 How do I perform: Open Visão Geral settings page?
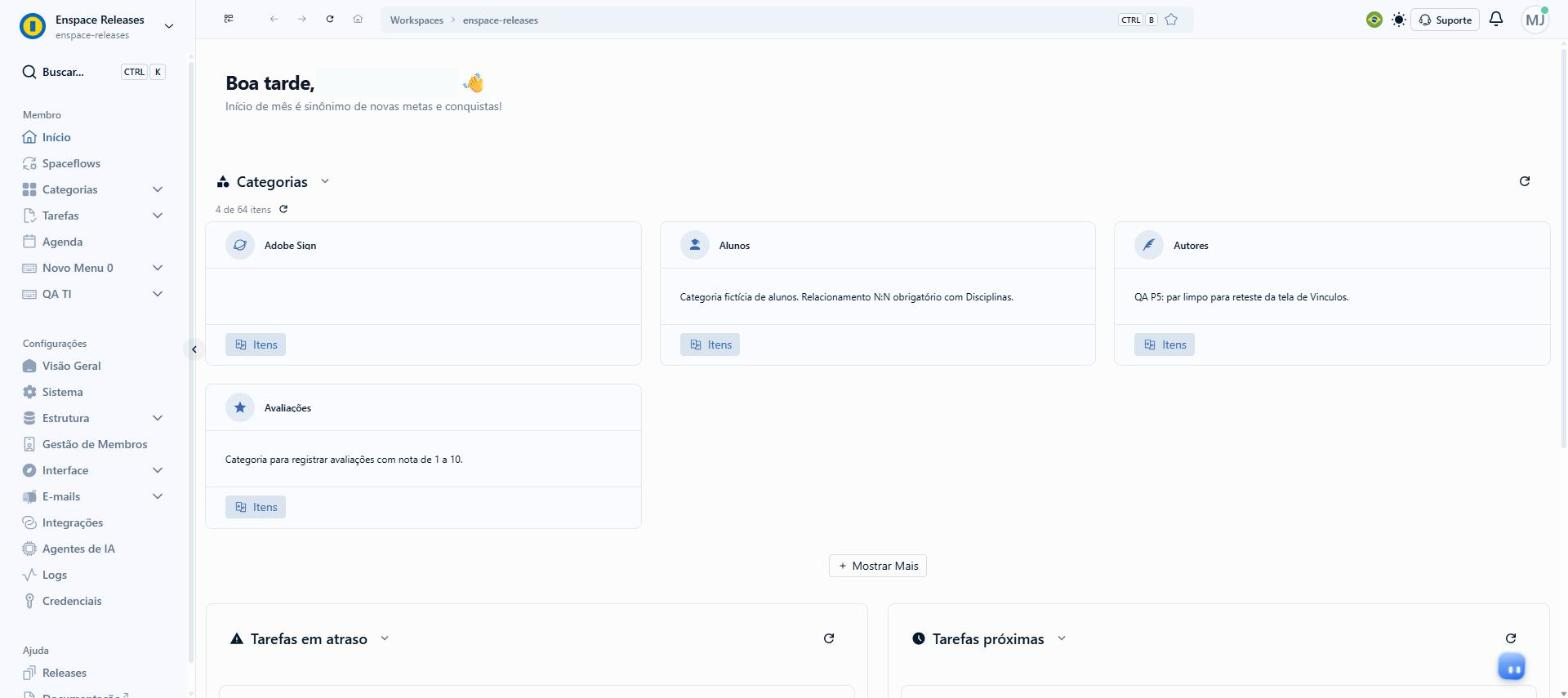click(x=71, y=366)
